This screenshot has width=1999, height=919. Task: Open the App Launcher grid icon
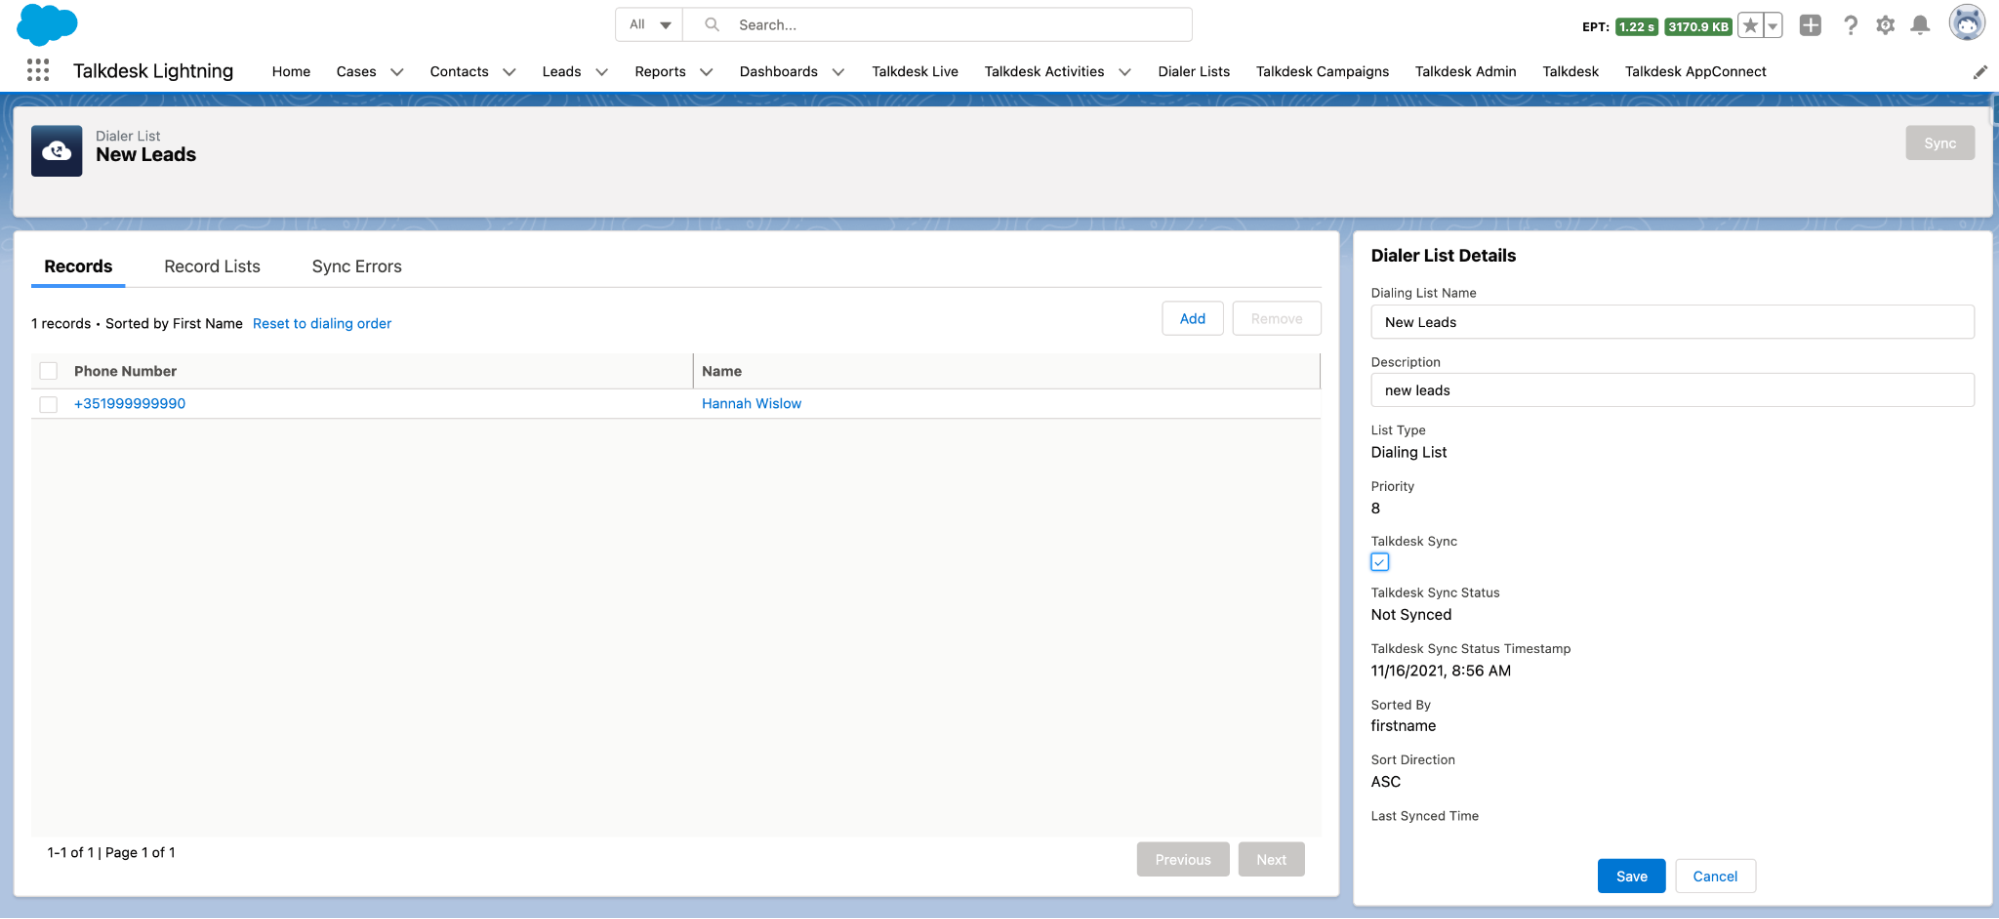38,70
